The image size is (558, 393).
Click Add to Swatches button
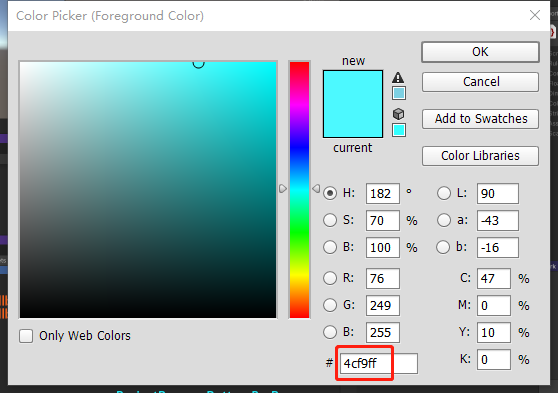pos(480,119)
